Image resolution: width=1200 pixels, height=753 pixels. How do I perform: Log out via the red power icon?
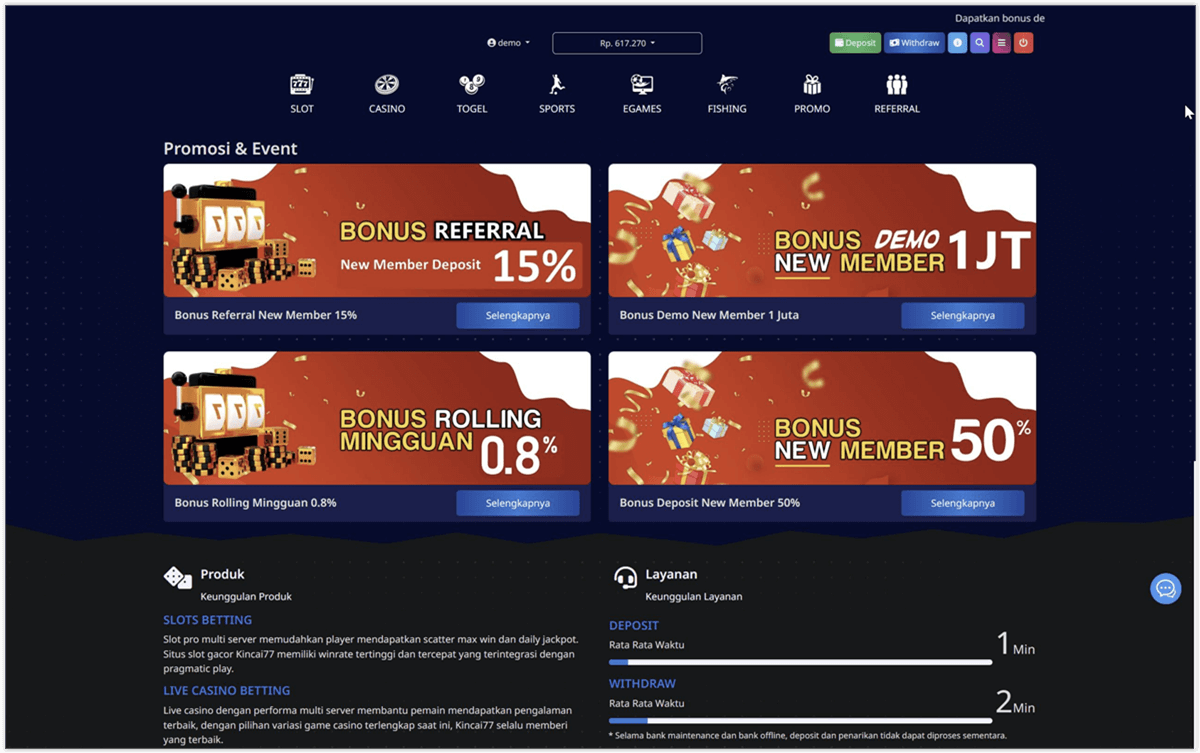[1023, 42]
